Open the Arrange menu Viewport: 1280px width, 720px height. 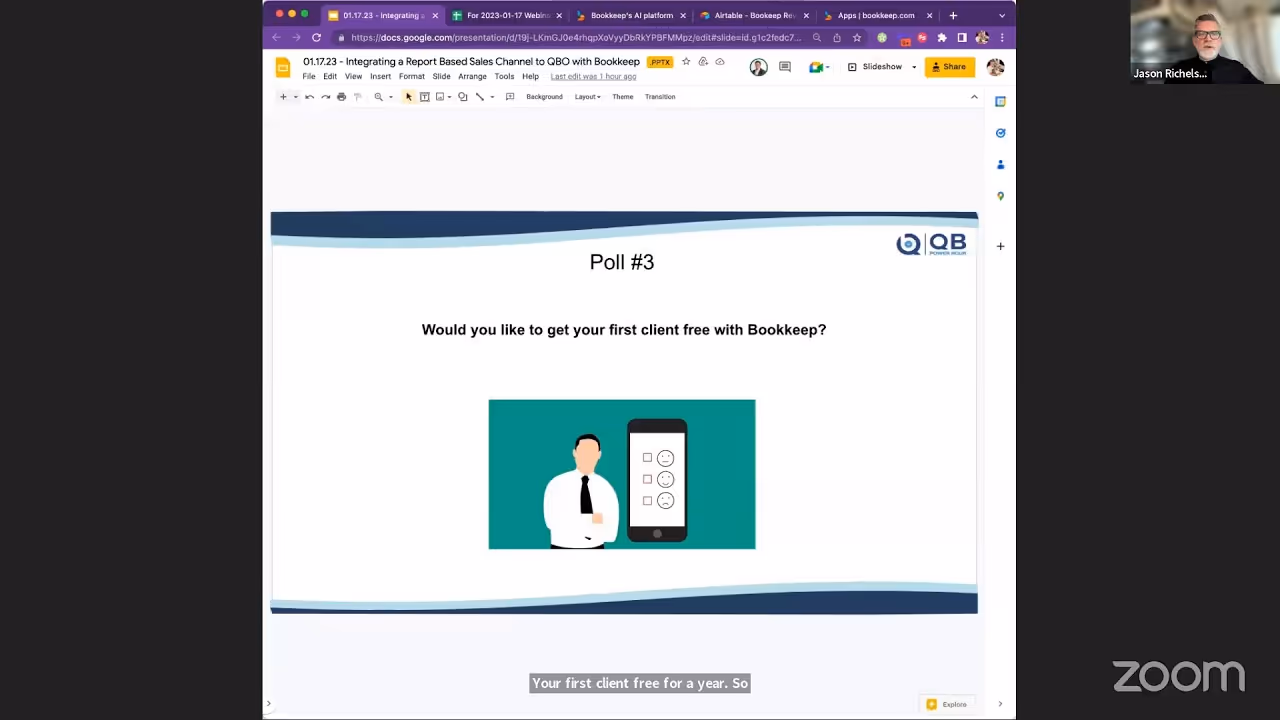tap(472, 77)
